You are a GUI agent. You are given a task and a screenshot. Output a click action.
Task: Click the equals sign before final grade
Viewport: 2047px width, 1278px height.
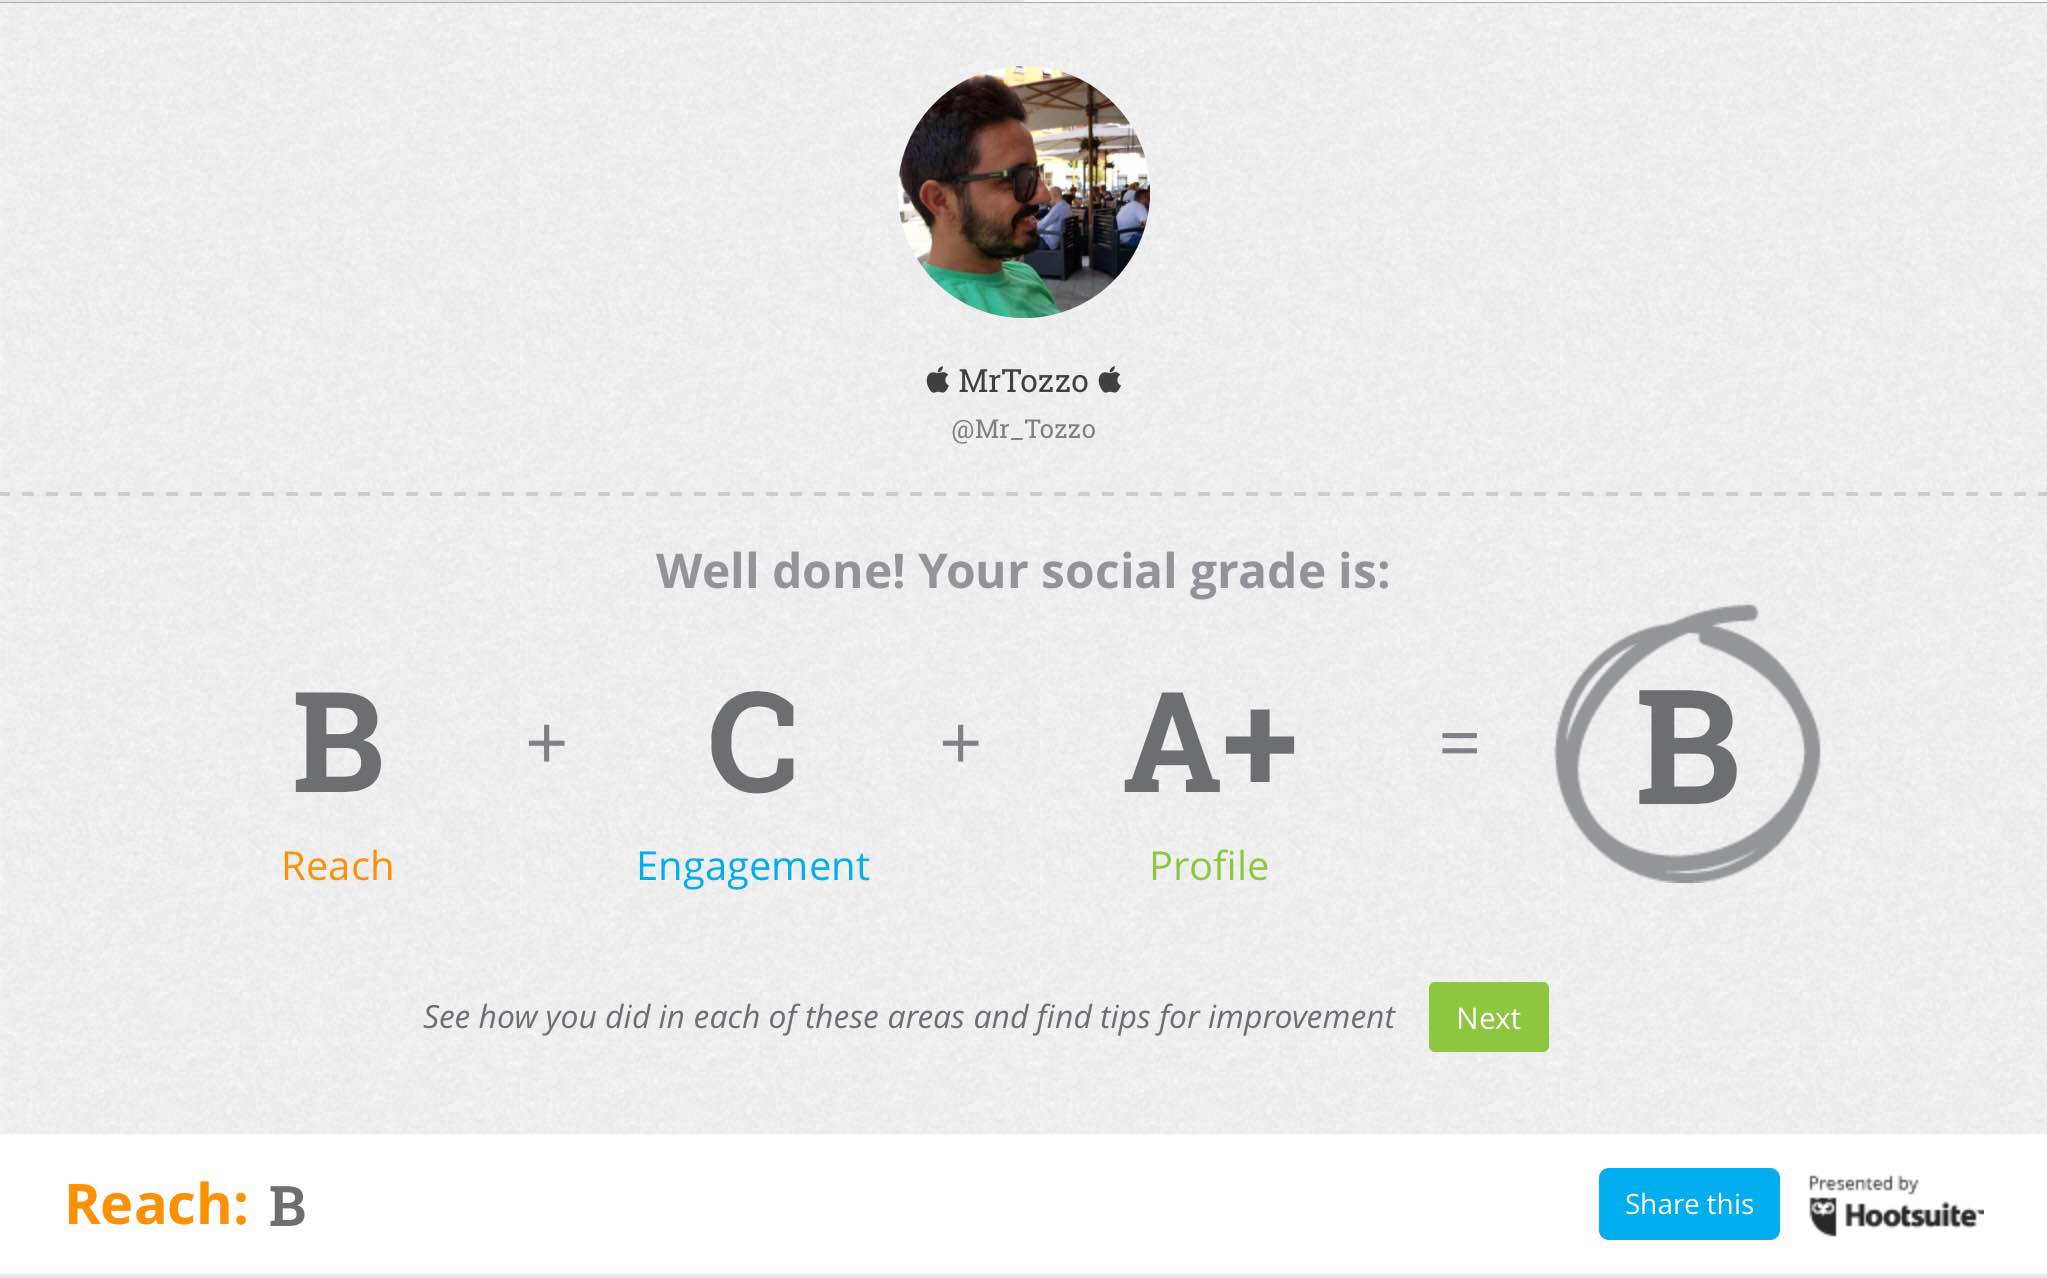point(1459,743)
